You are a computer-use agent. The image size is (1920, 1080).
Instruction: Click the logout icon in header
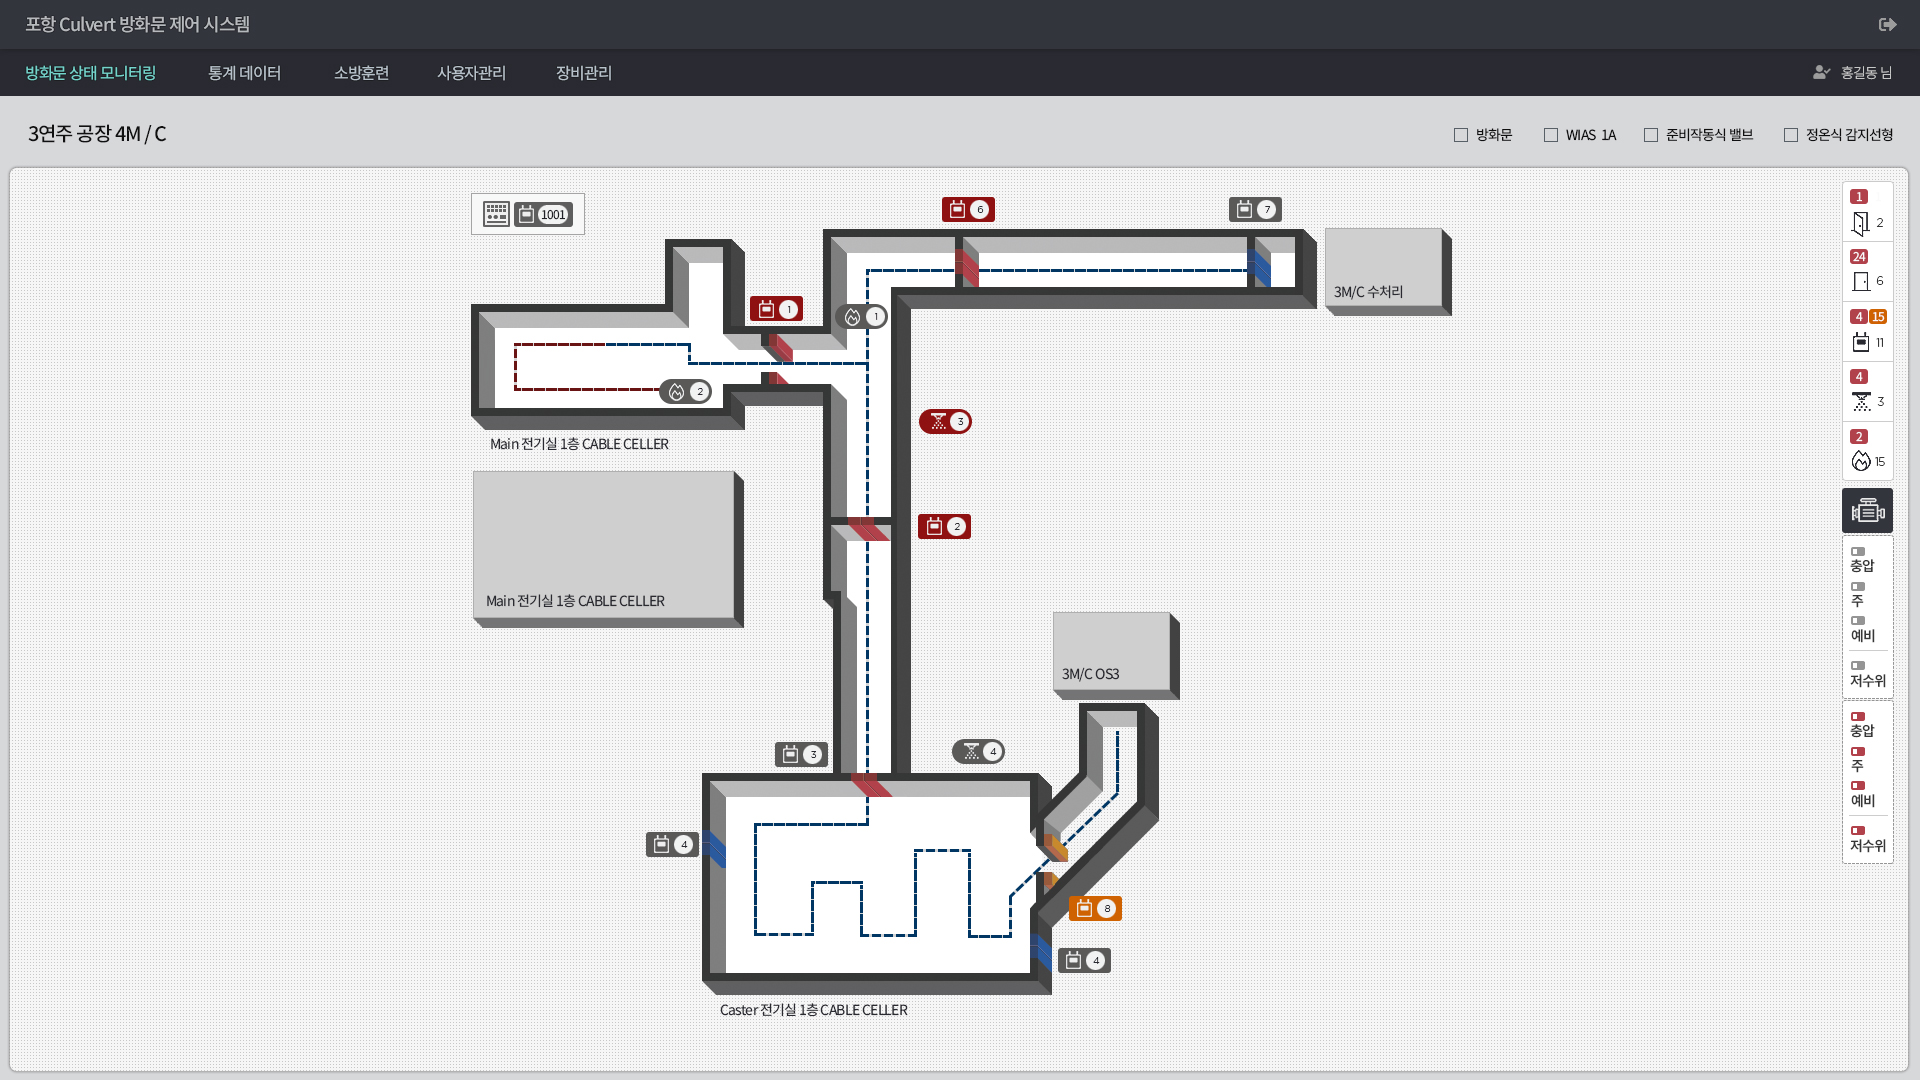(1887, 24)
